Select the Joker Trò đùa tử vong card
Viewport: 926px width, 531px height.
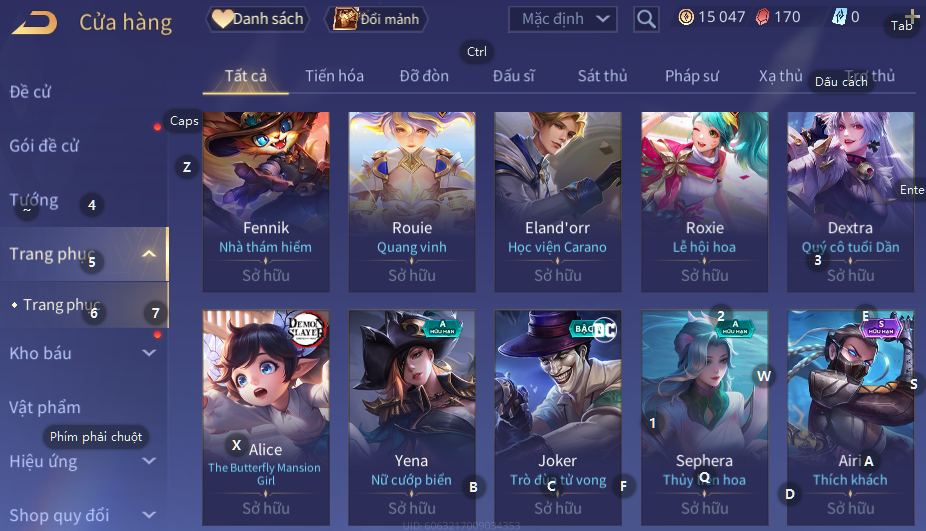tap(557, 417)
